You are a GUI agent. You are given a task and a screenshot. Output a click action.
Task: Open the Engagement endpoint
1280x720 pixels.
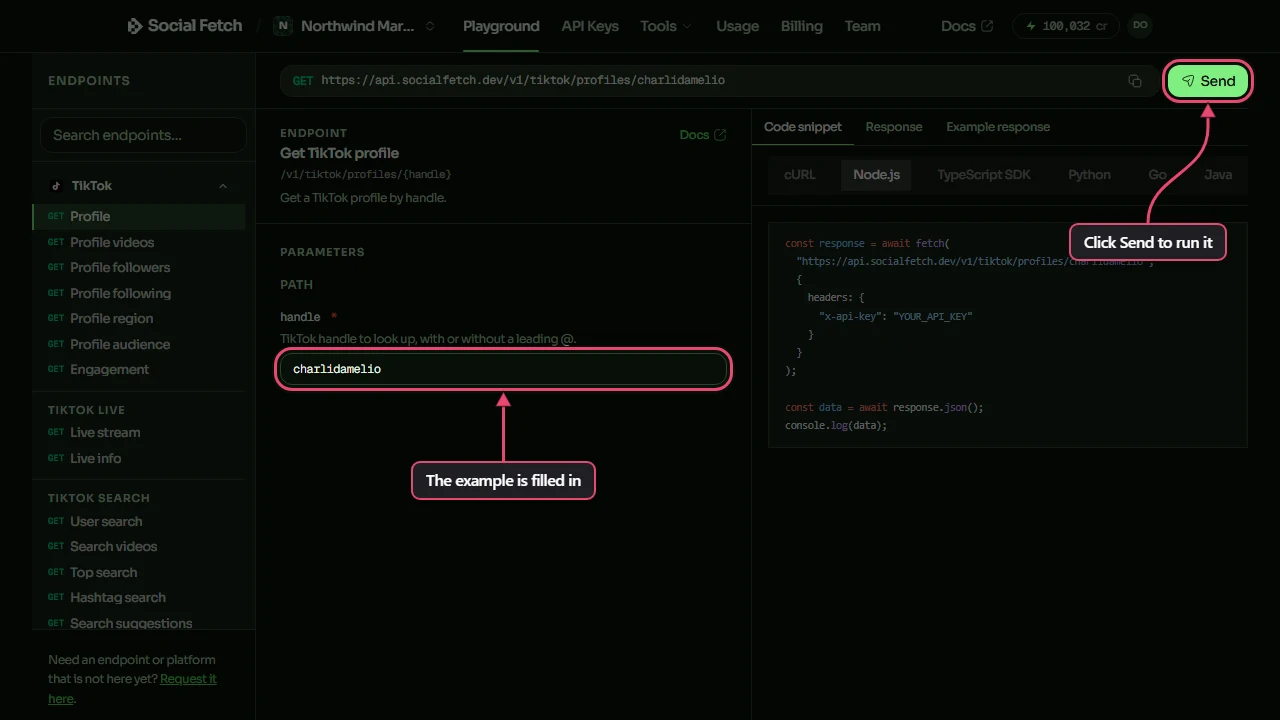139,369
